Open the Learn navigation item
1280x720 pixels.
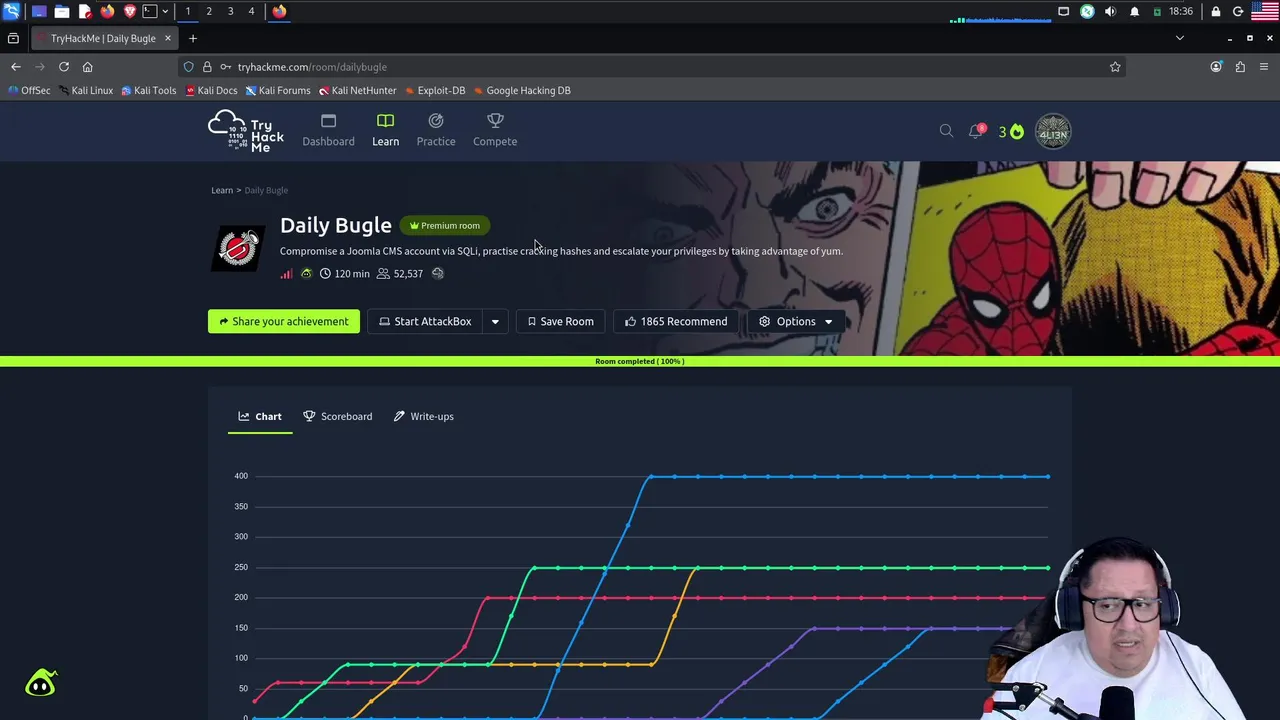click(x=385, y=131)
